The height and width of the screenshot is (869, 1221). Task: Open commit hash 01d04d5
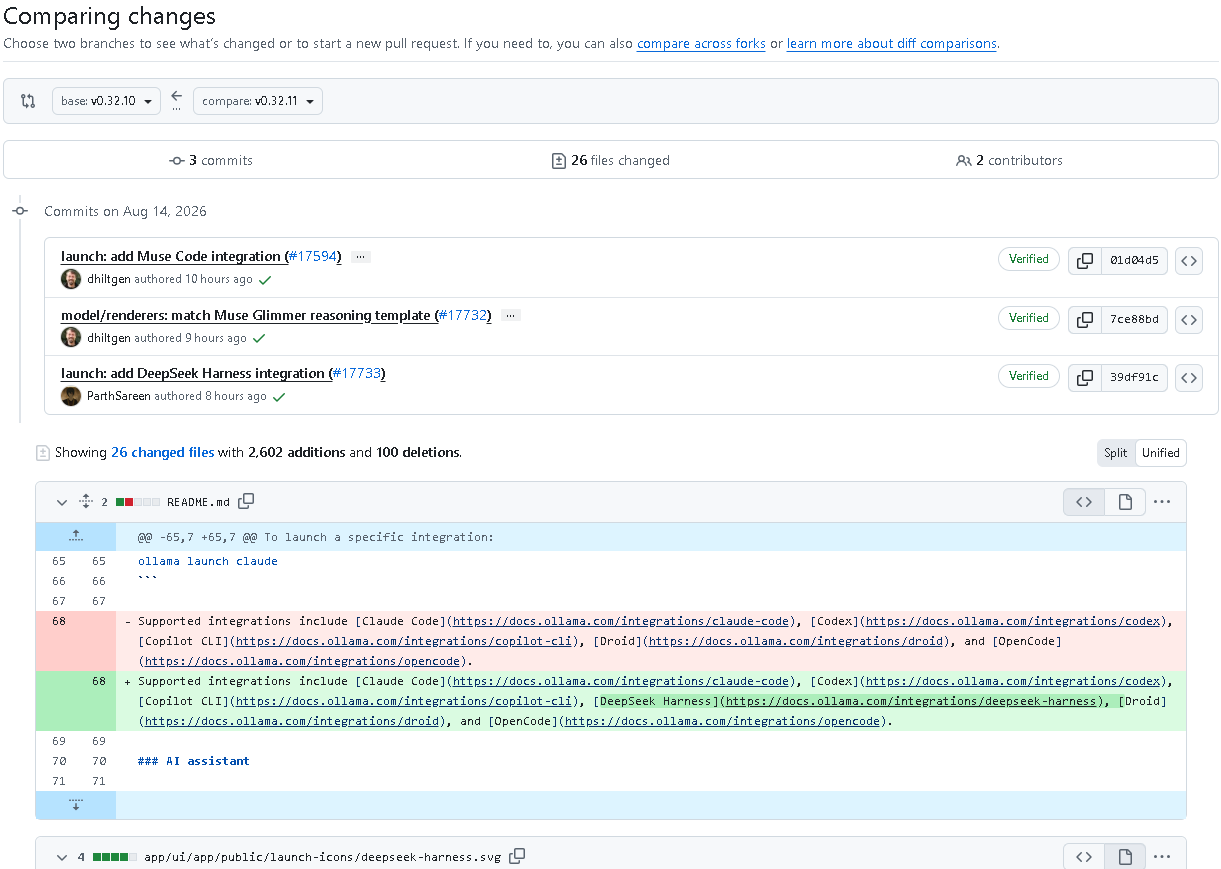[x=1134, y=261]
